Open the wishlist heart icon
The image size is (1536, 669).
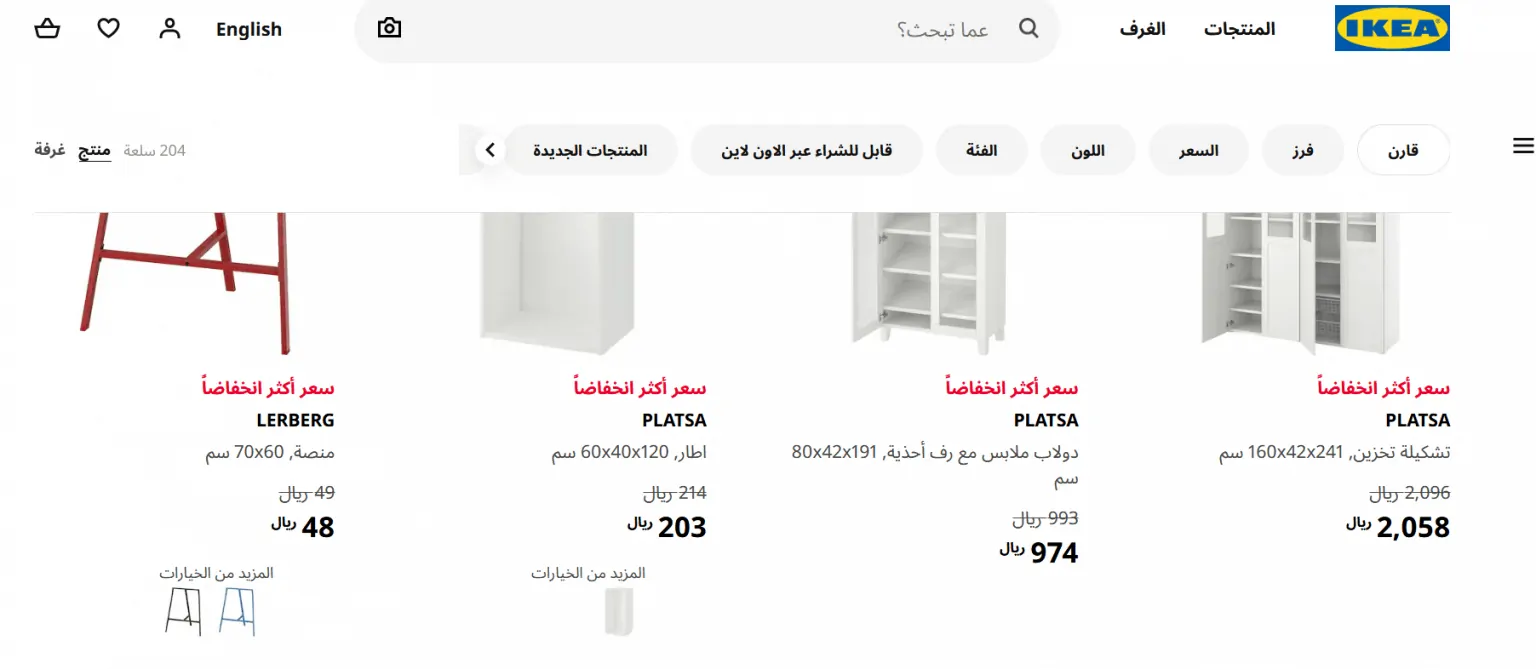108,29
